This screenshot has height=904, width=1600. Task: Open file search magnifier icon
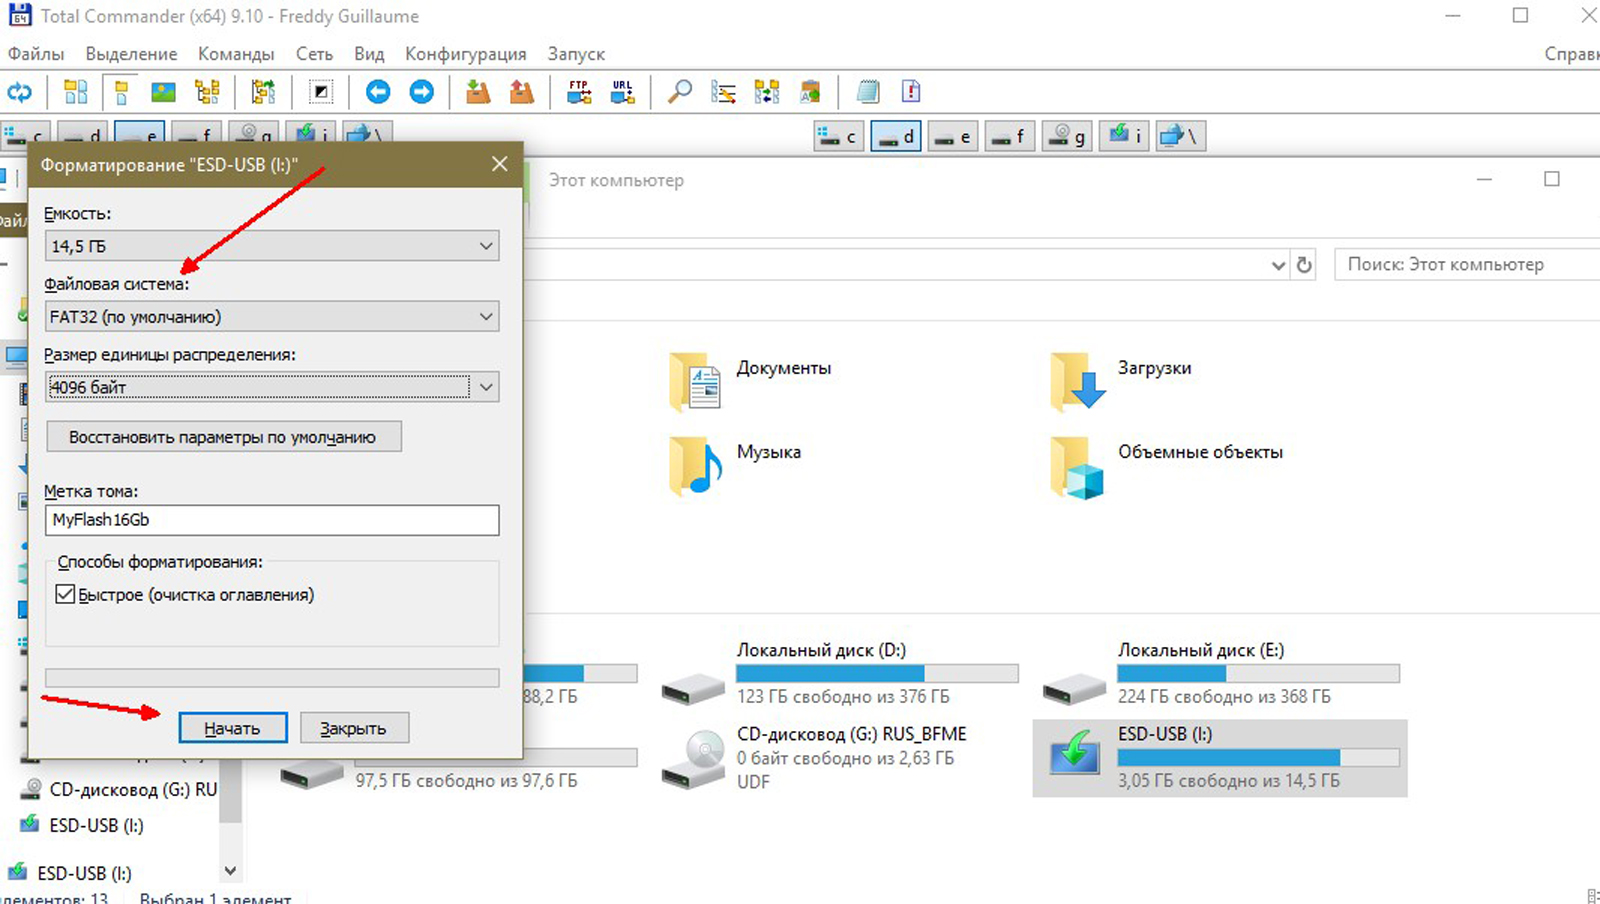point(680,93)
